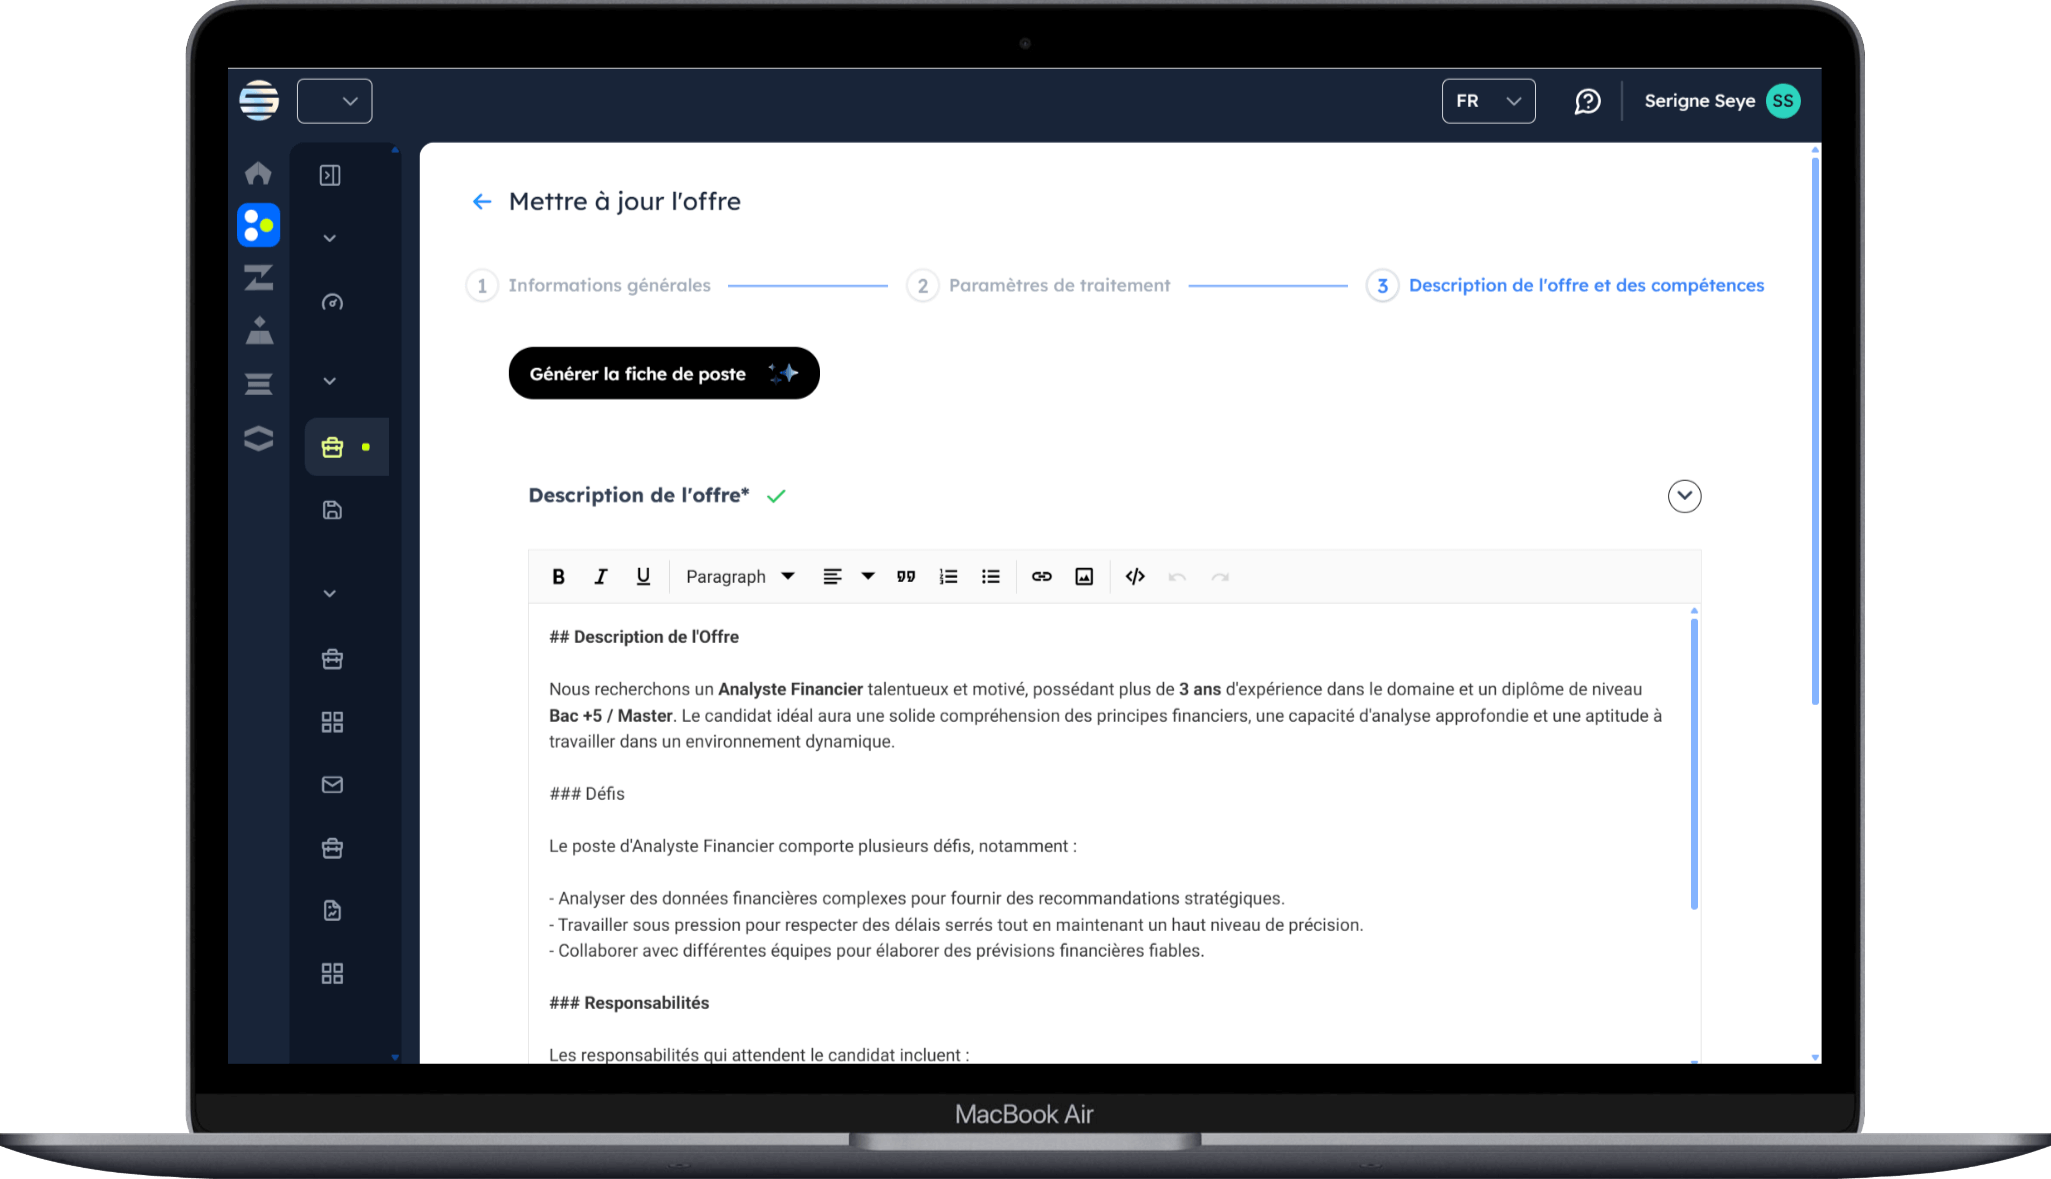Insert a bulleted list

coord(990,576)
